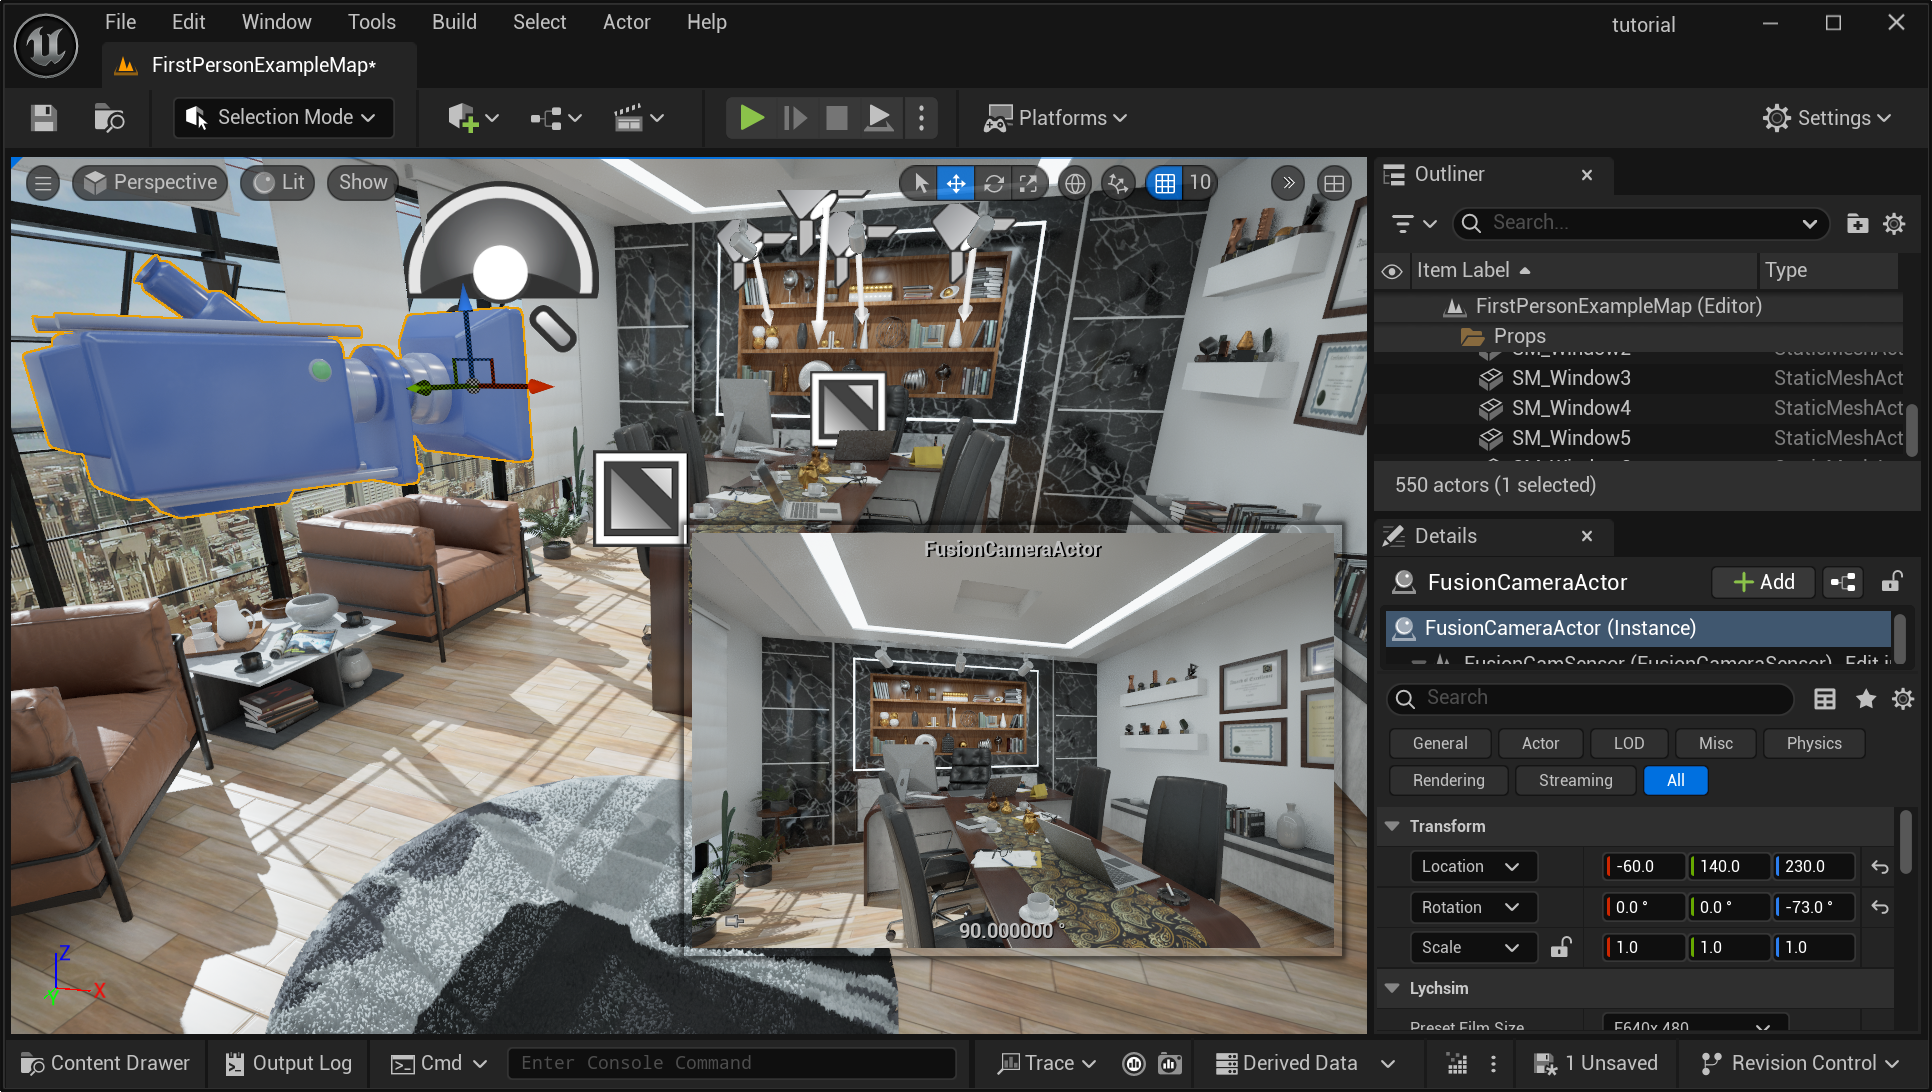Viewport: 1932px width, 1092px height.
Task: Open the Build menu
Action: click(x=454, y=22)
